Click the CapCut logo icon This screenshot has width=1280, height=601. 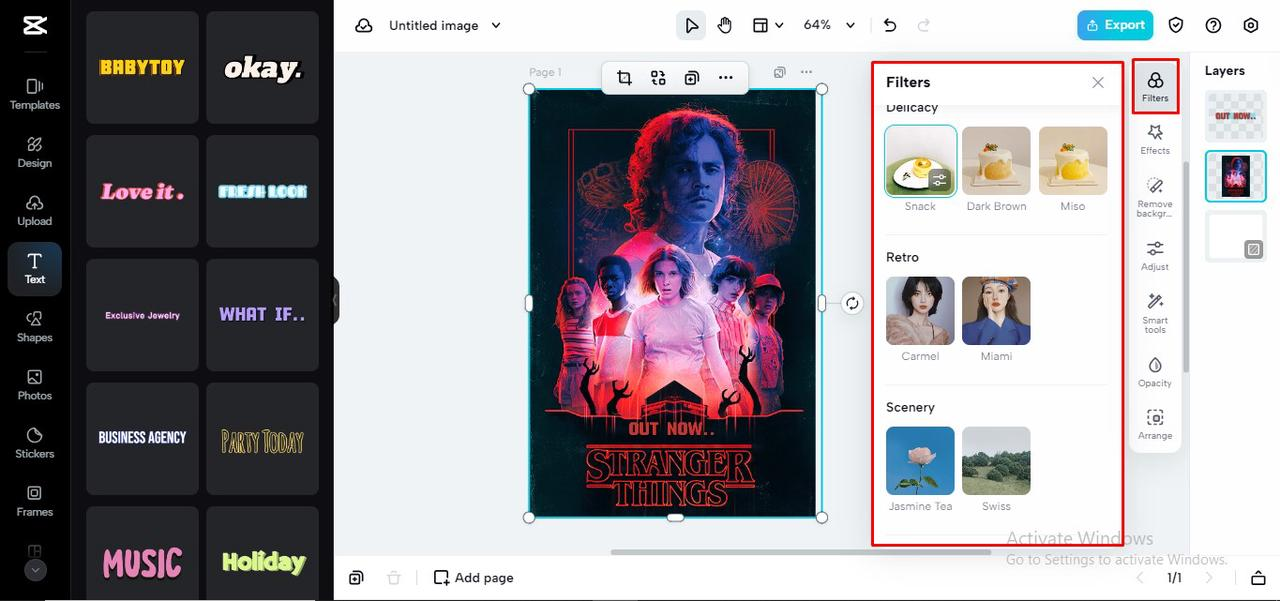35,25
